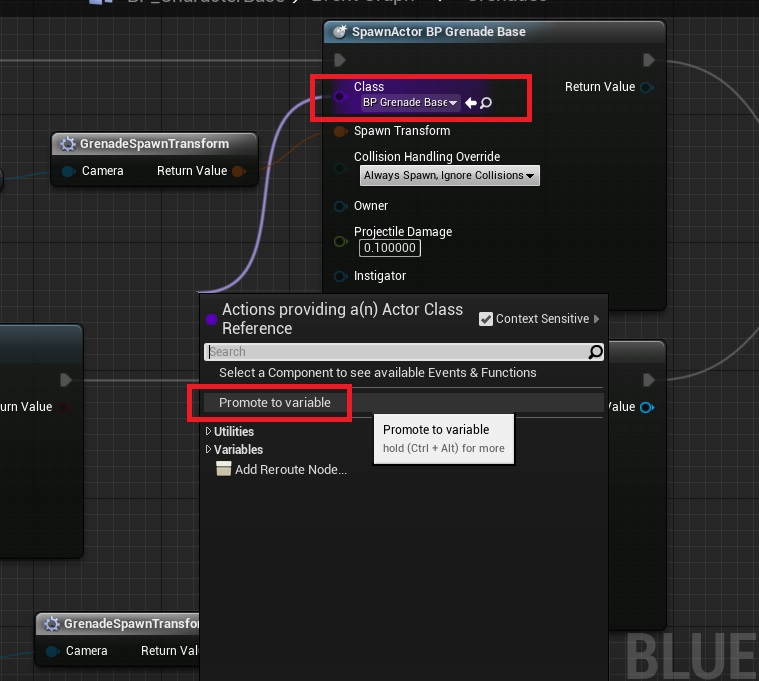Open the Collision Handling Override dropdown

(x=449, y=176)
